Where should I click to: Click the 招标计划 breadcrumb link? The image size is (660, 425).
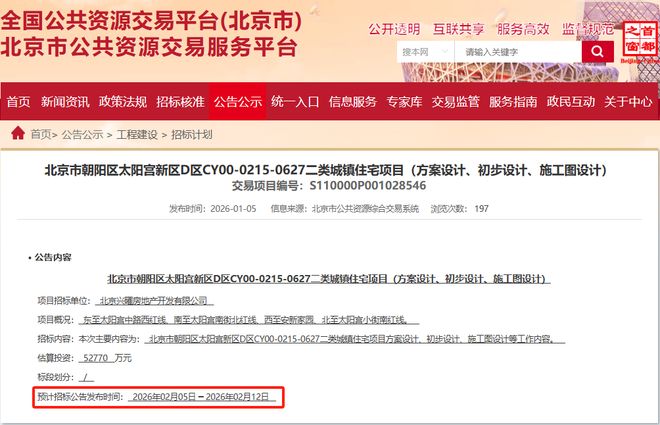pyautogui.click(x=191, y=134)
